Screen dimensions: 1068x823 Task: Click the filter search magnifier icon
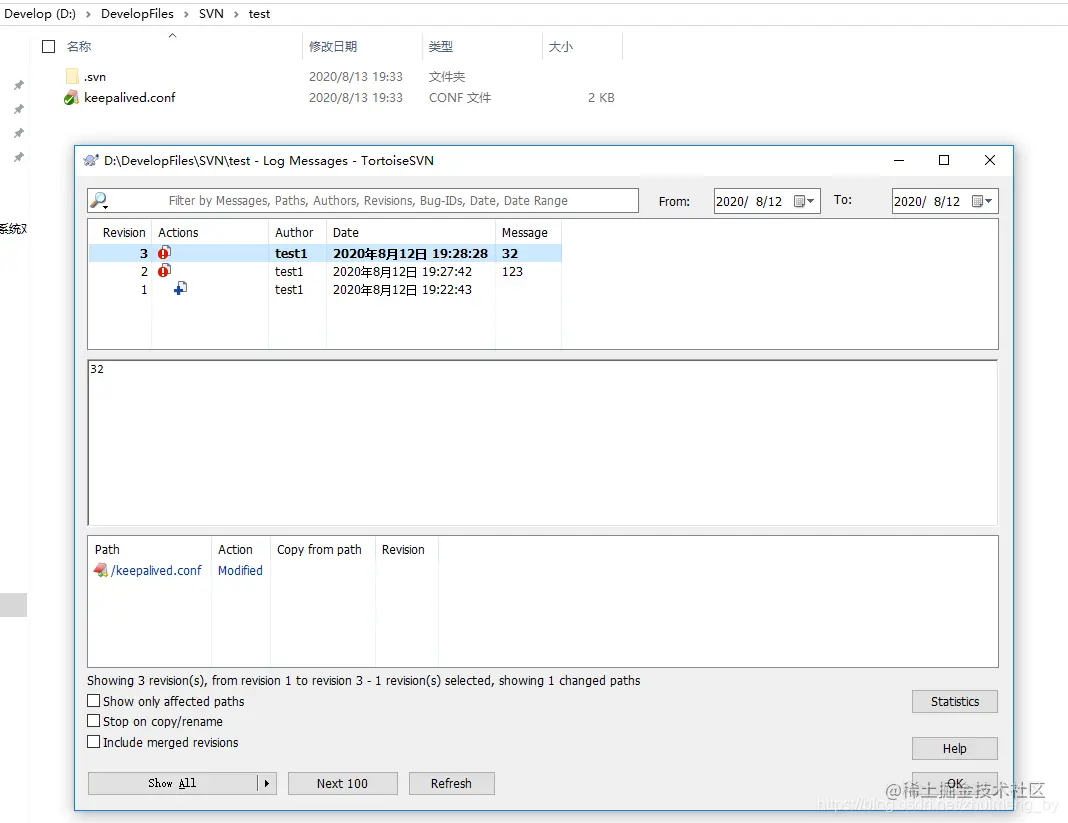click(x=99, y=200)
